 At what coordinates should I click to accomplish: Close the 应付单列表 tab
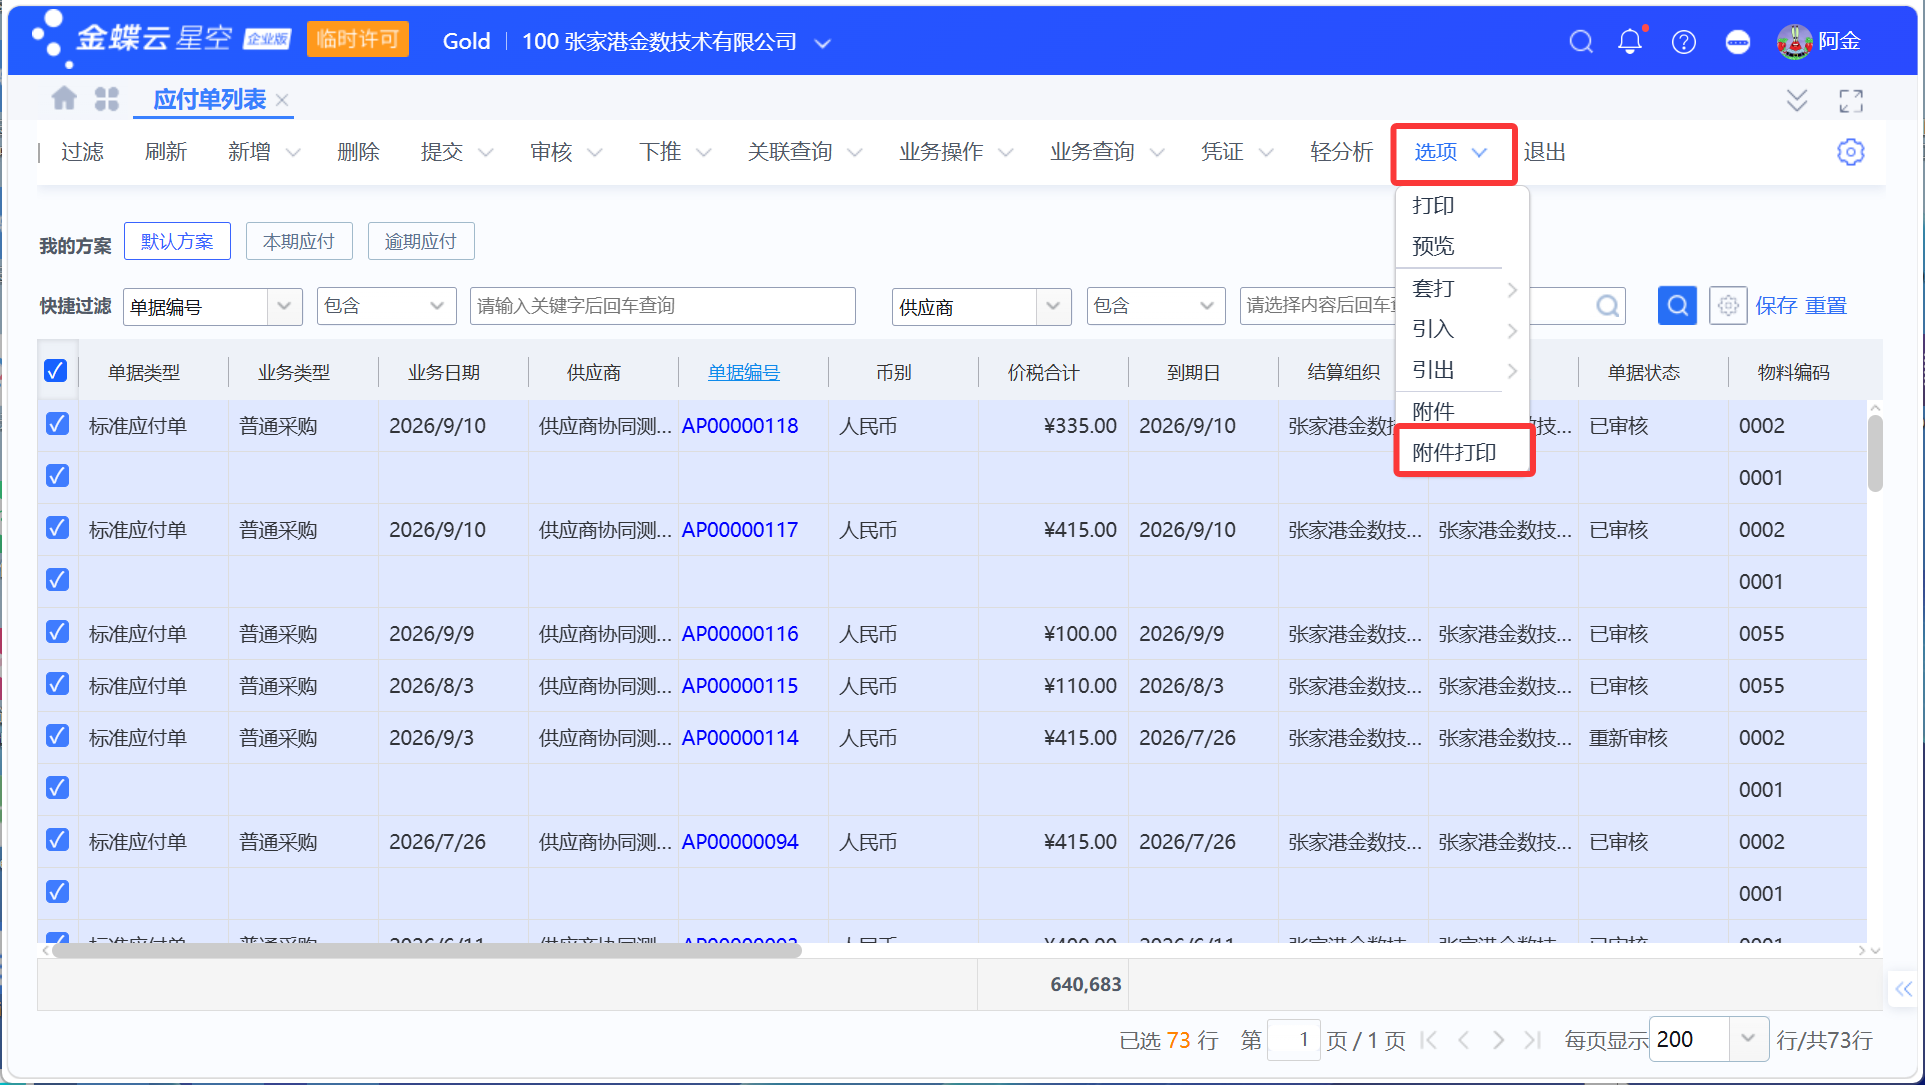[x=282, y=100]
